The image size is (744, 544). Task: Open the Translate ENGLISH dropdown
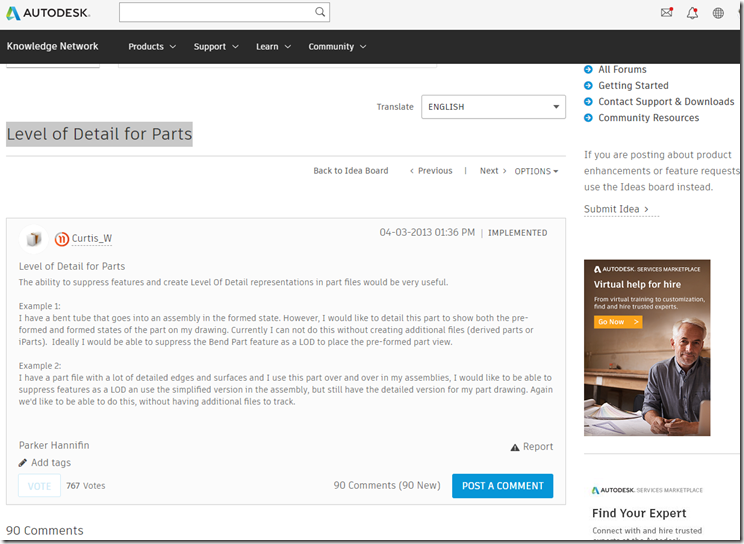point(493,107)
